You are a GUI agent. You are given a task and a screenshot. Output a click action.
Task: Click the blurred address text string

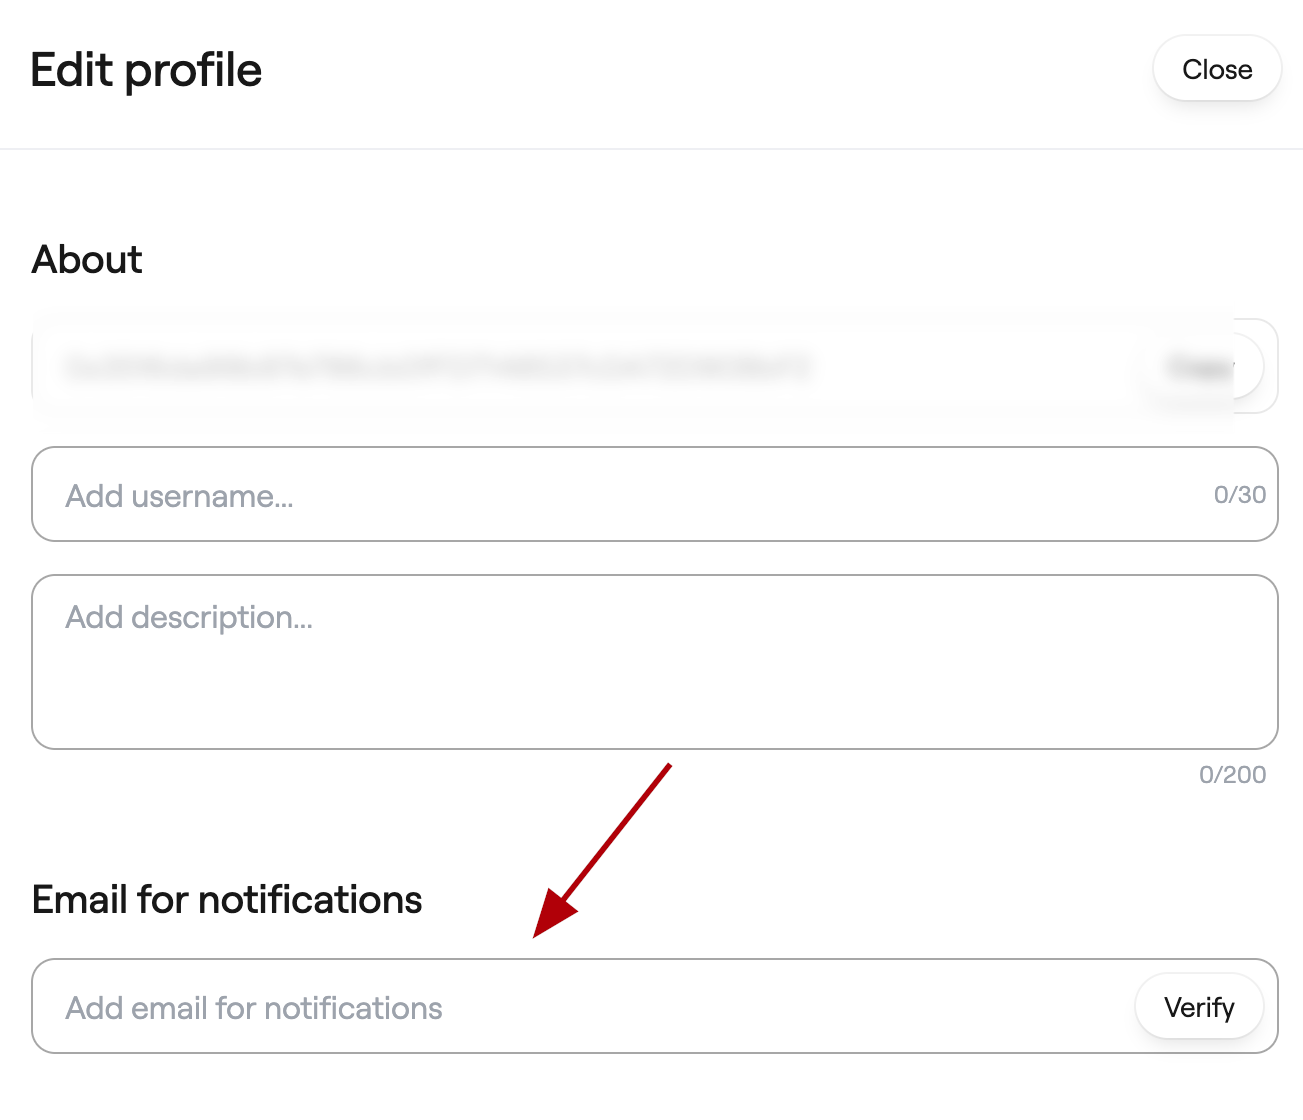436,367
